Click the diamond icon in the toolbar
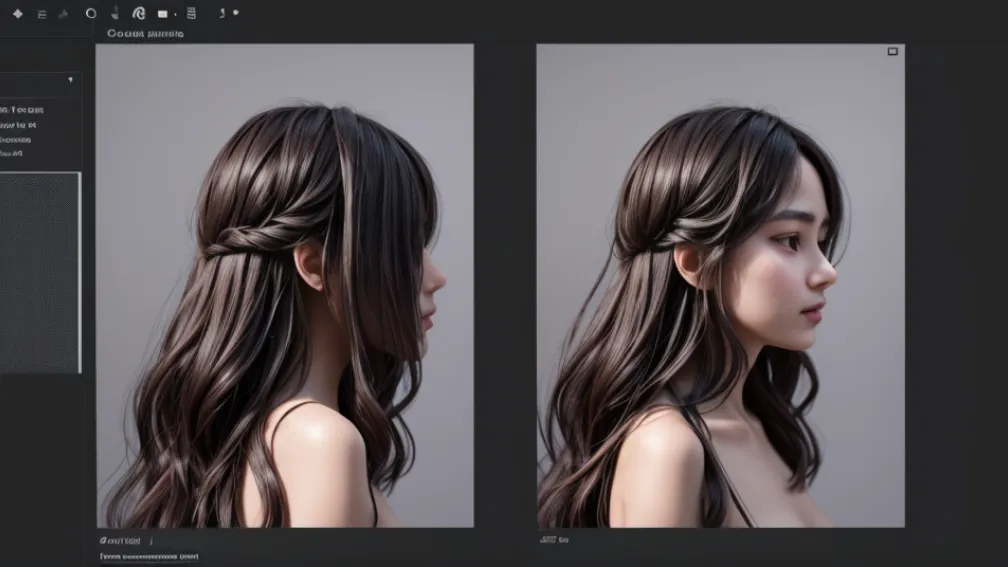The width and height of the screenshot is (1008, 567). (x=17, y=14)
